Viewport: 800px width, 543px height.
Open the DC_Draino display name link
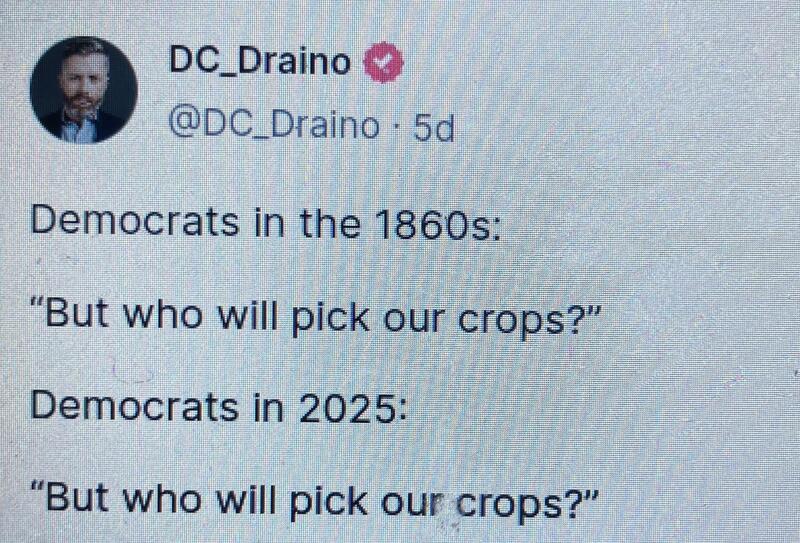click(x=260, y=64)
